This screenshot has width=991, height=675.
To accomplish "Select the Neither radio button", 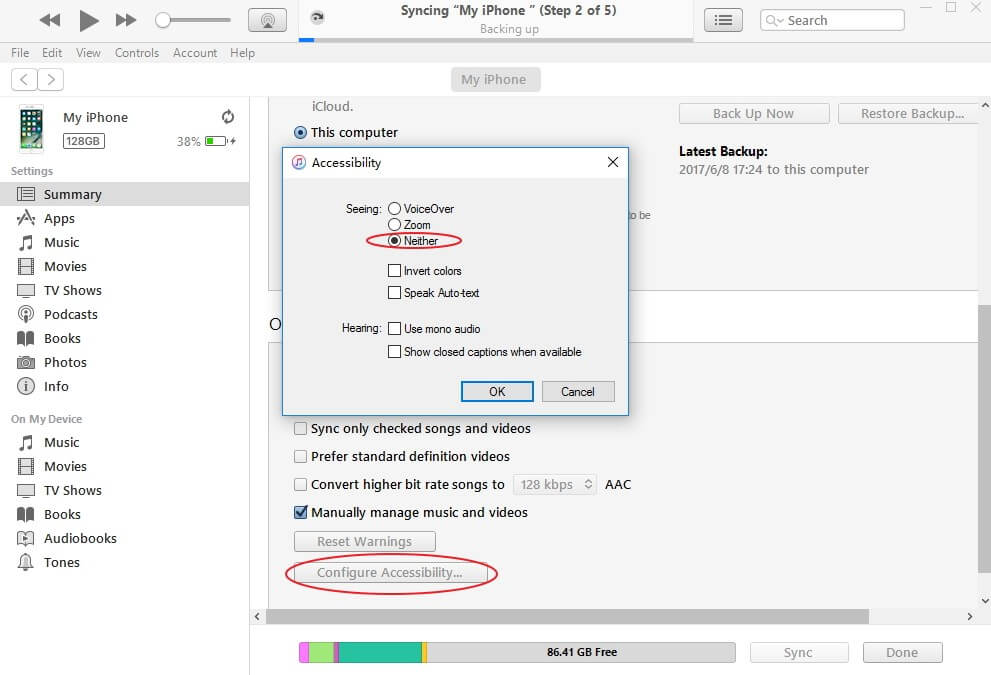I will click(394, 240).
